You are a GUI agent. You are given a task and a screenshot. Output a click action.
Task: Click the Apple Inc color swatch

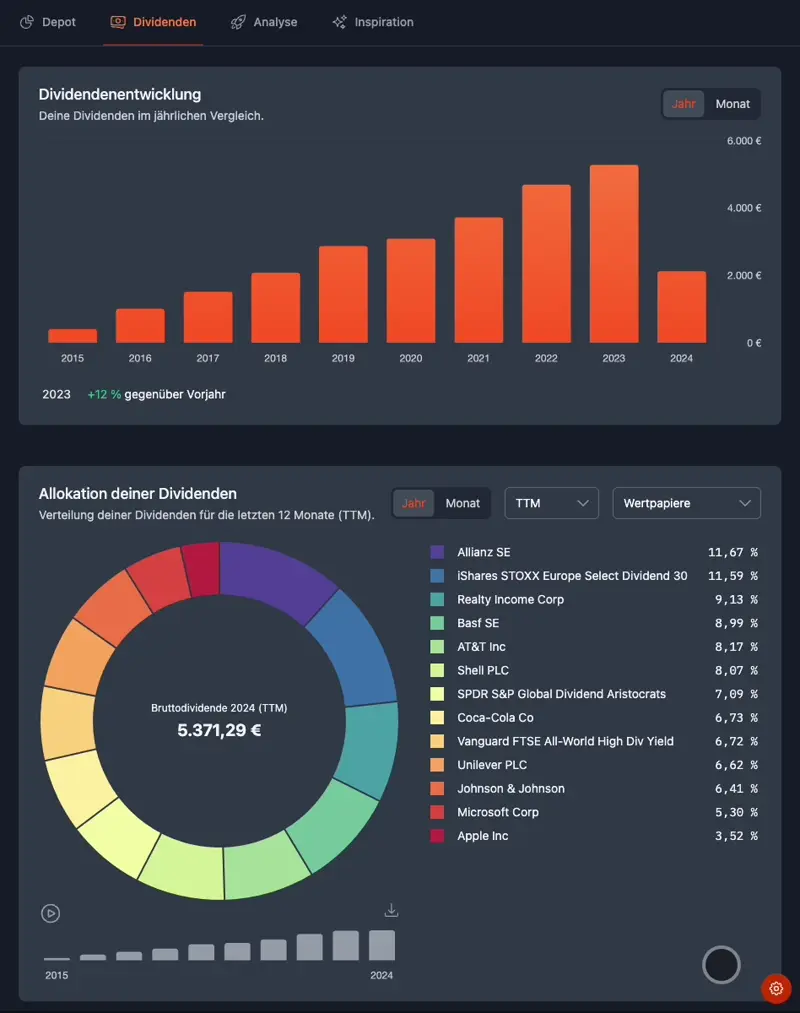coord(437,836)
